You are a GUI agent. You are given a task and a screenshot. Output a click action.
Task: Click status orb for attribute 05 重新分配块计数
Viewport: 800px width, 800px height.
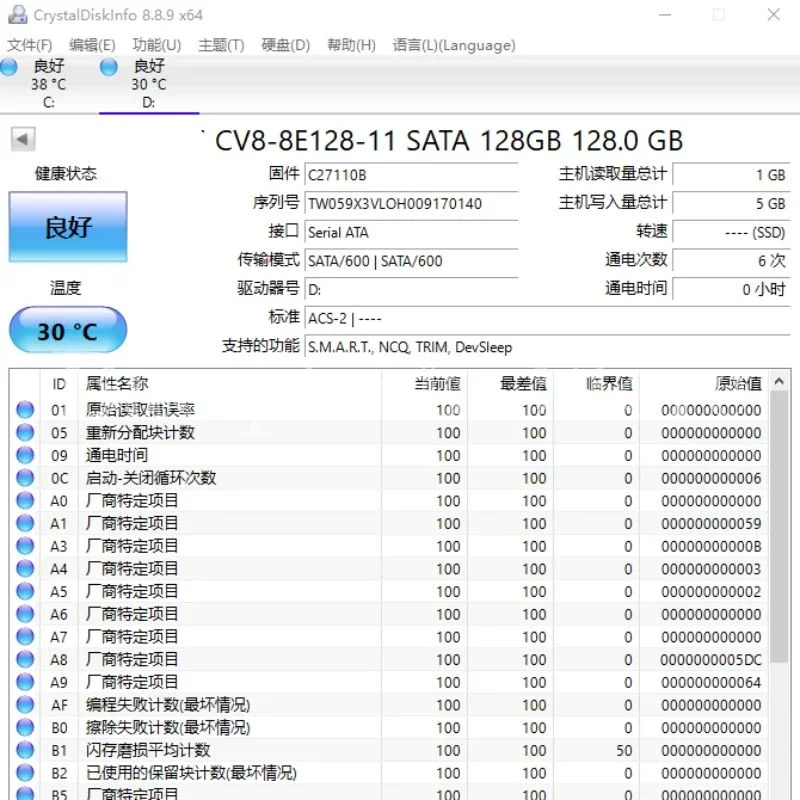click(25, 433)
